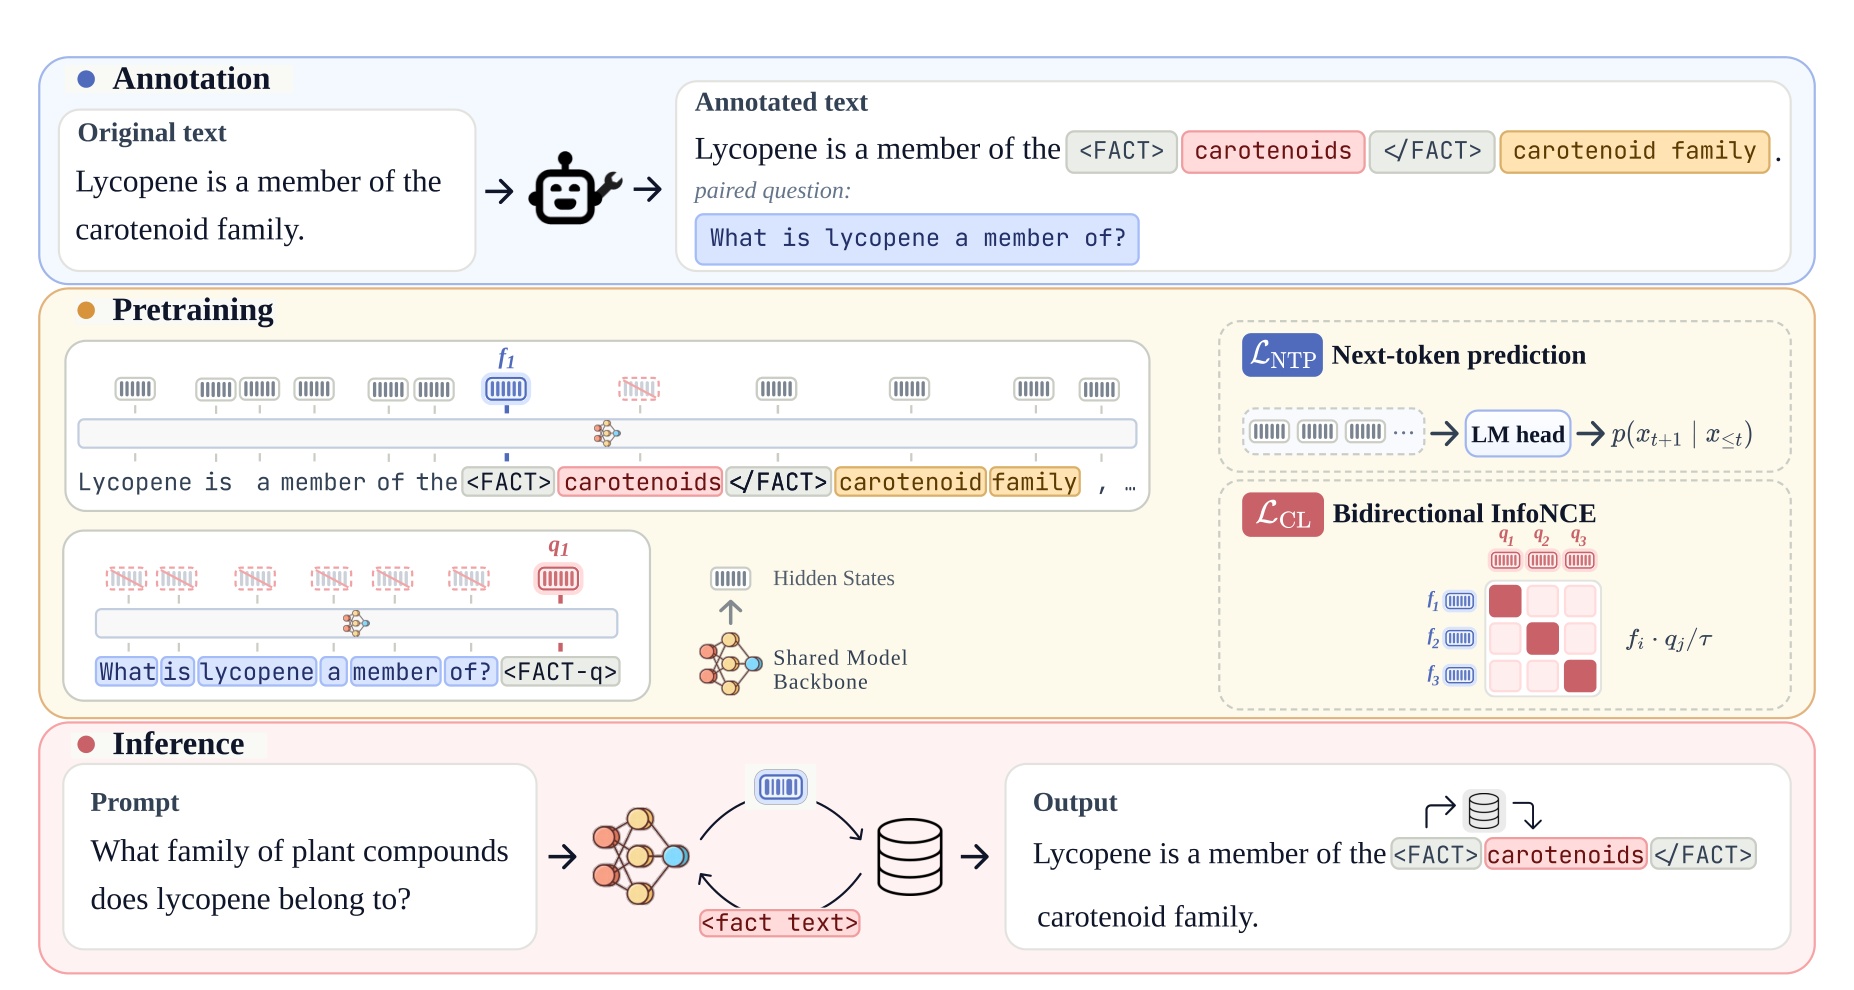Click <FACT> token in the Pretraining sequence
This screenshot has width=1854, height=990.
(x=508, y=482)
